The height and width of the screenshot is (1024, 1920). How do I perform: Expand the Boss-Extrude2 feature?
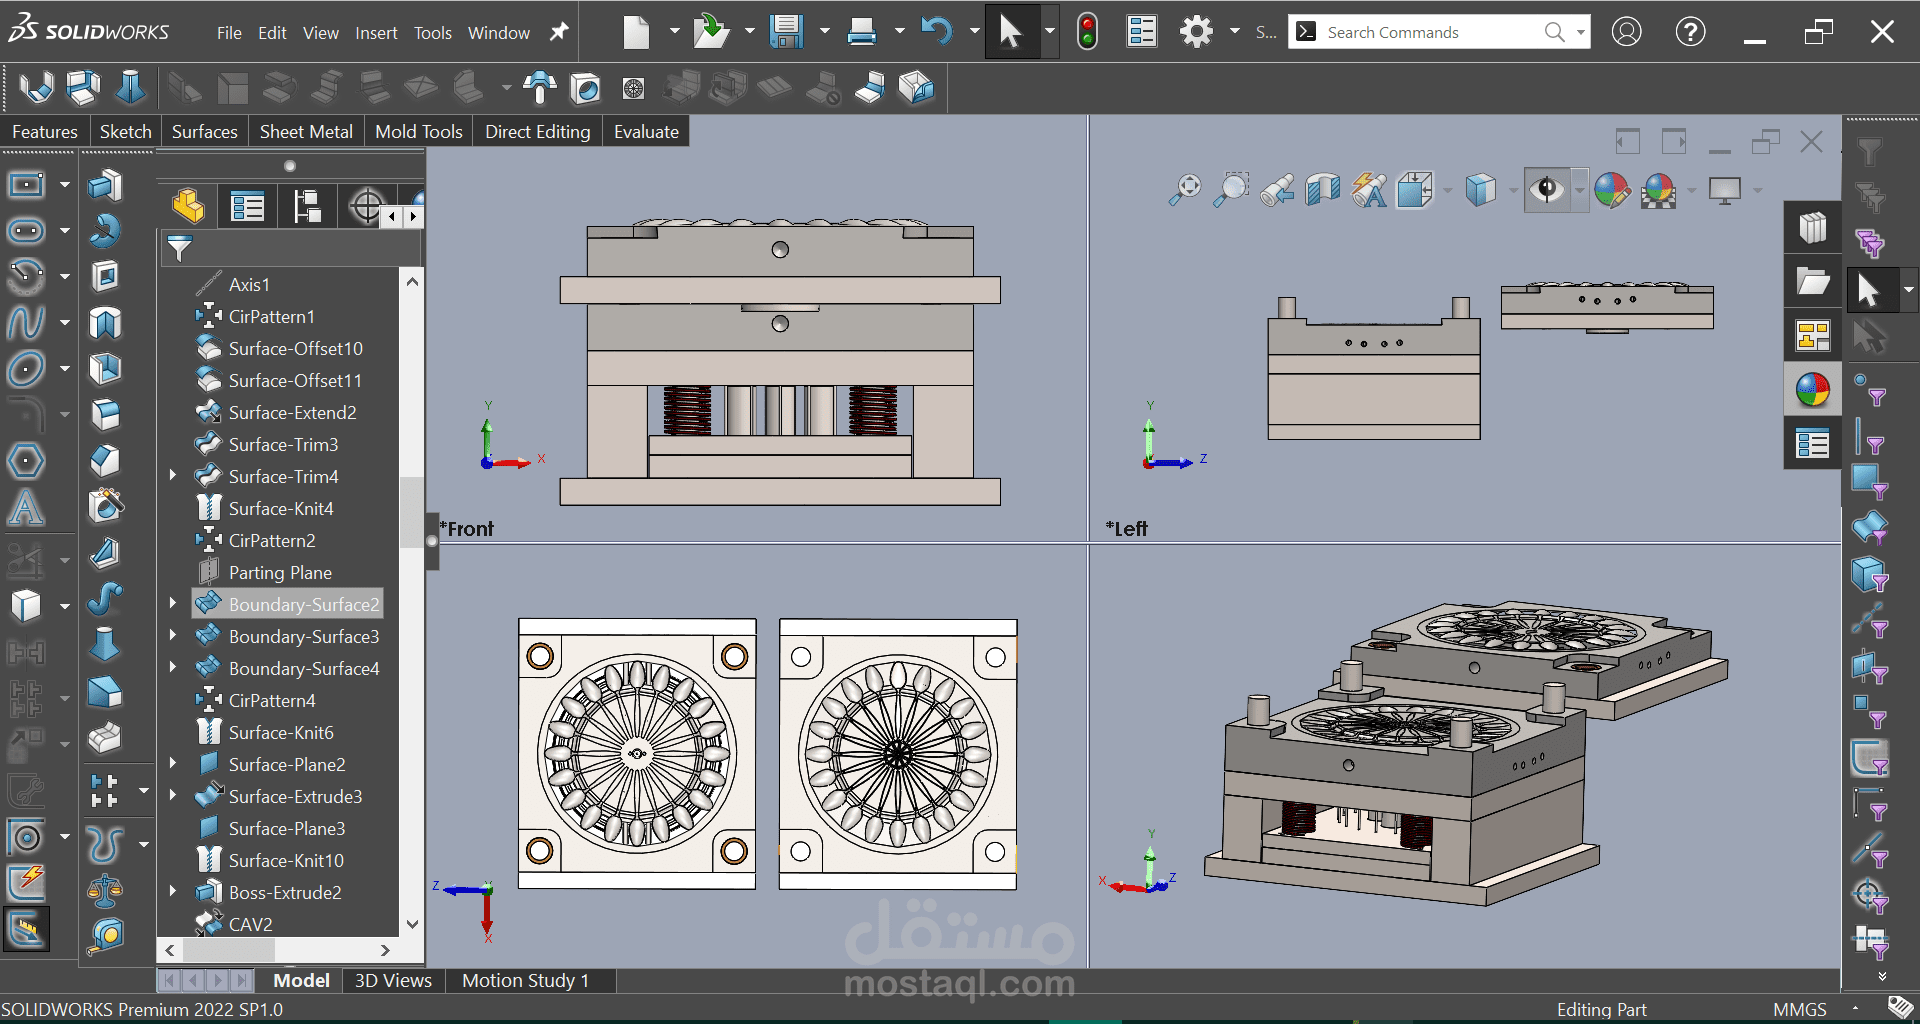click(x=173, y=892)
